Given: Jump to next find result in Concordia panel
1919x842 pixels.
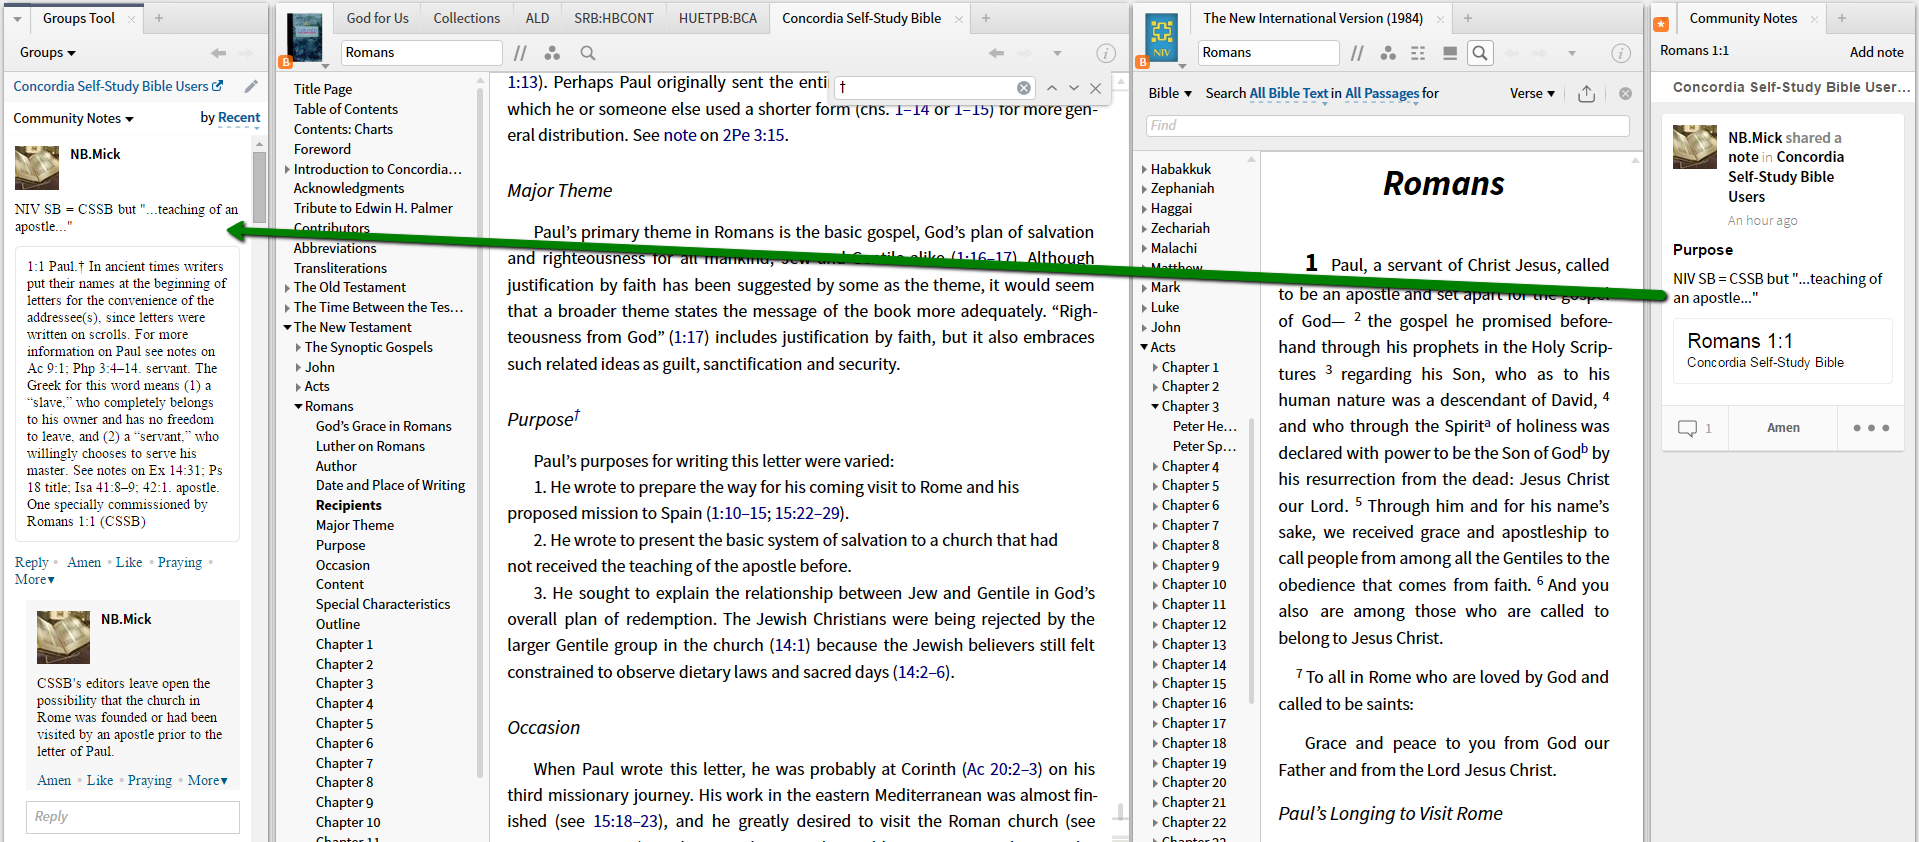Looking at the screenshot, I should click(1074, 88).
